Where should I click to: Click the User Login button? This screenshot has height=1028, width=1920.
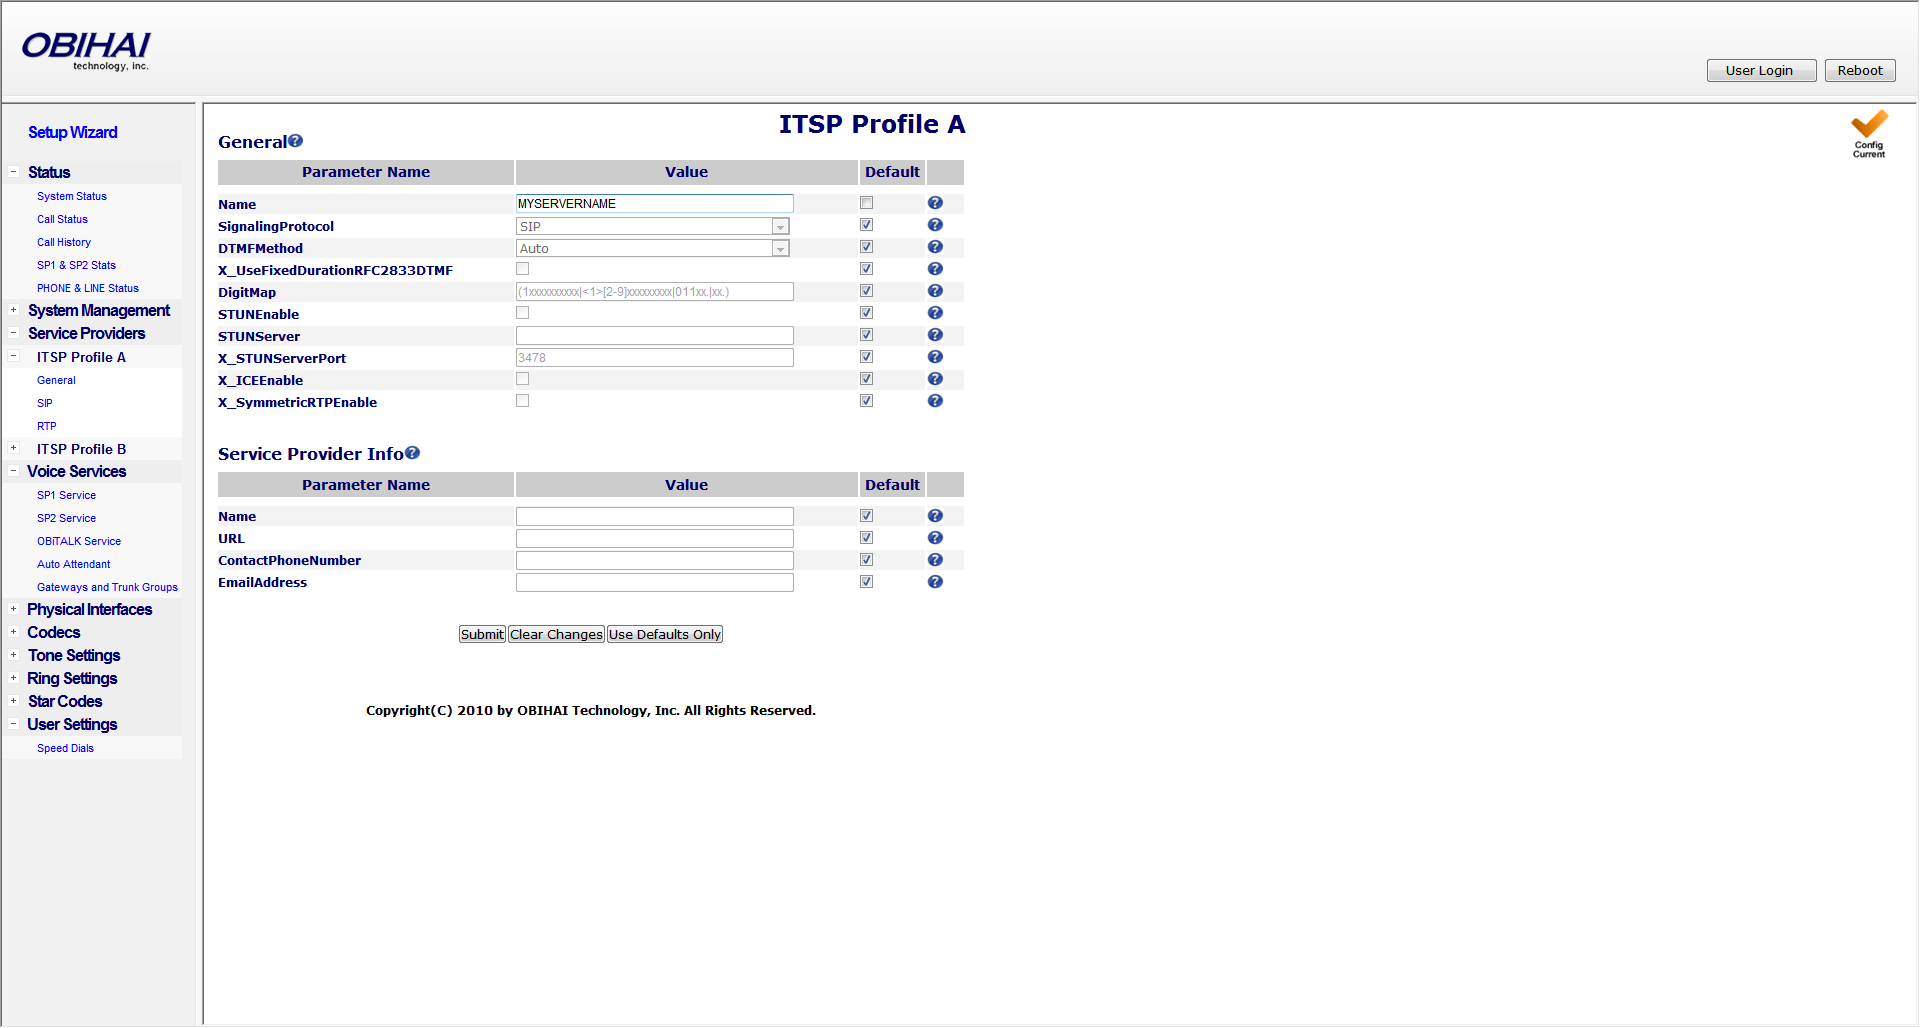click(x=1761, y=71)
